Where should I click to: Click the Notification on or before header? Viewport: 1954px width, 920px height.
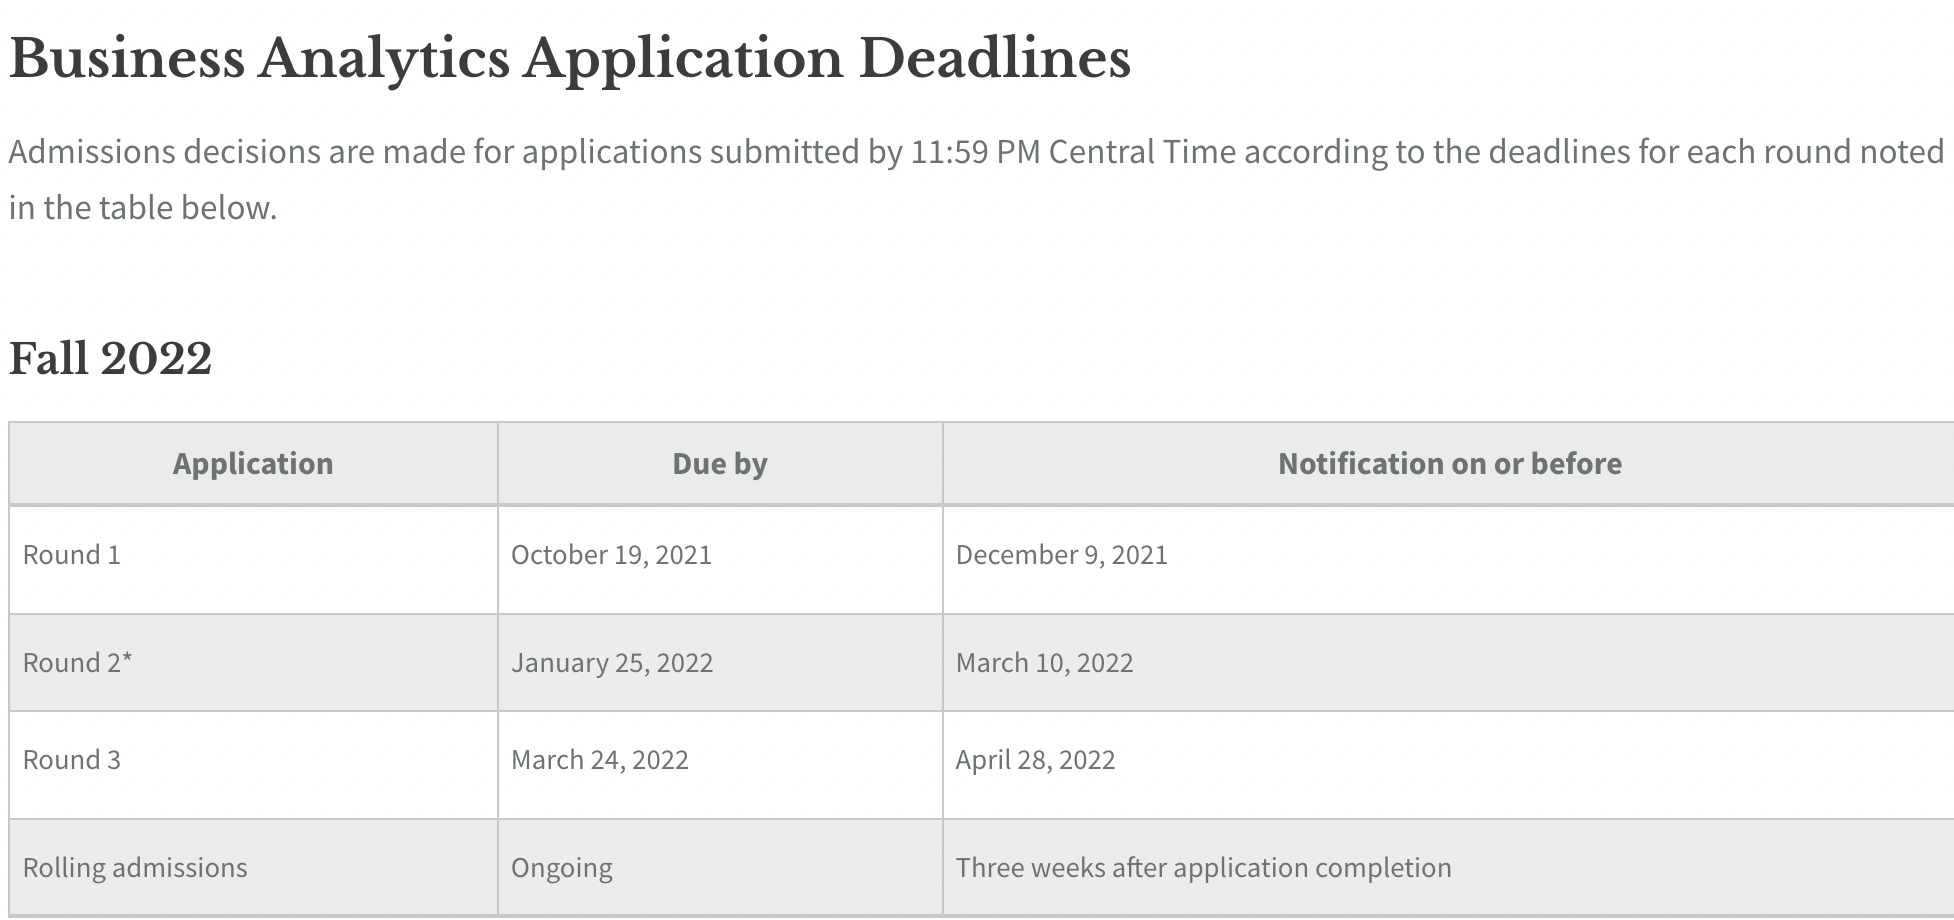click(1449, 464)
